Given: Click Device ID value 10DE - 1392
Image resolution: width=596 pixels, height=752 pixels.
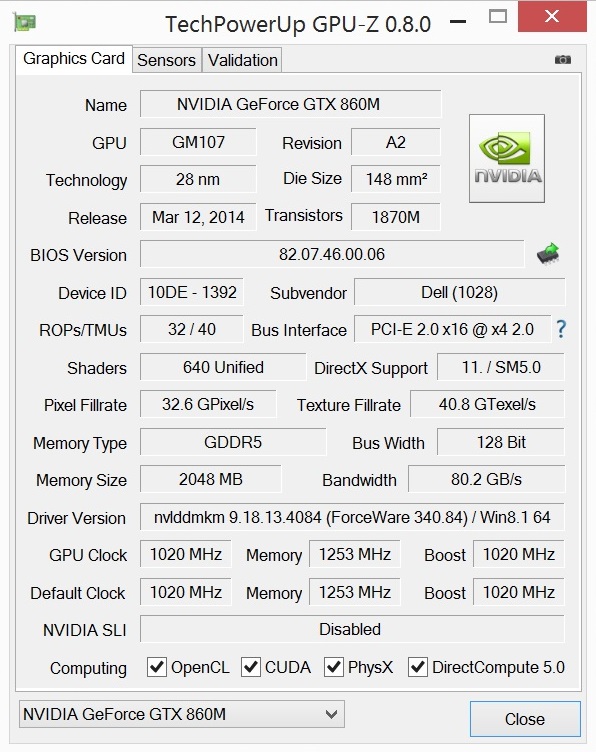Looking at the screenshot, I should (x=192, y=292).
